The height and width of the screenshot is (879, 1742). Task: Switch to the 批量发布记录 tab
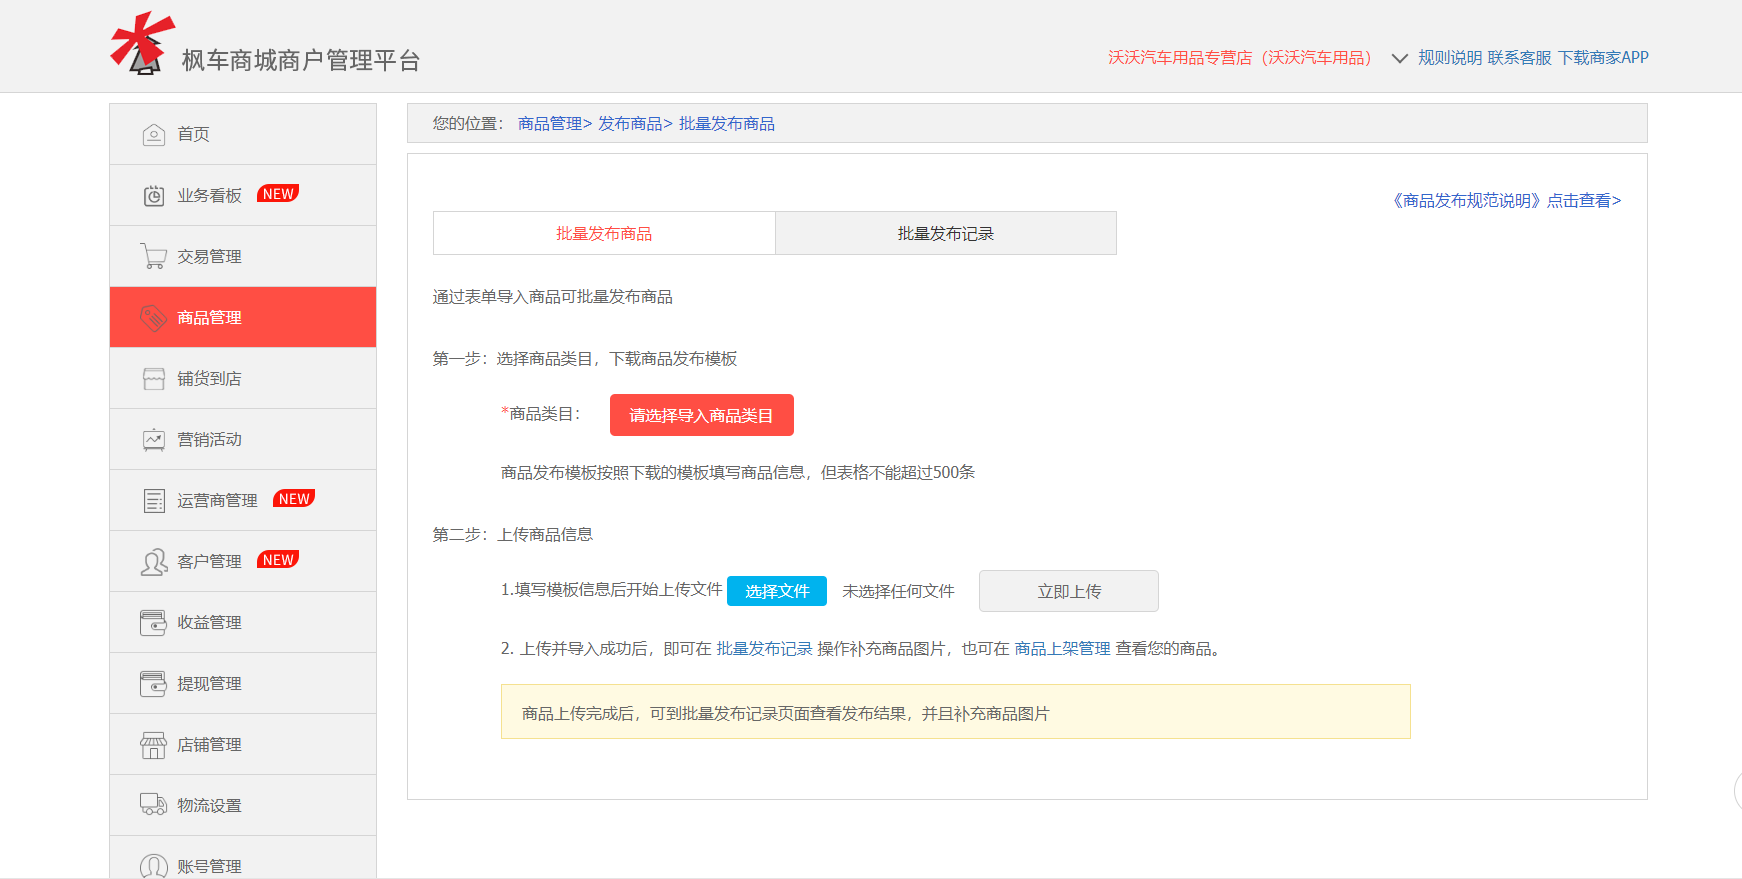945,234
